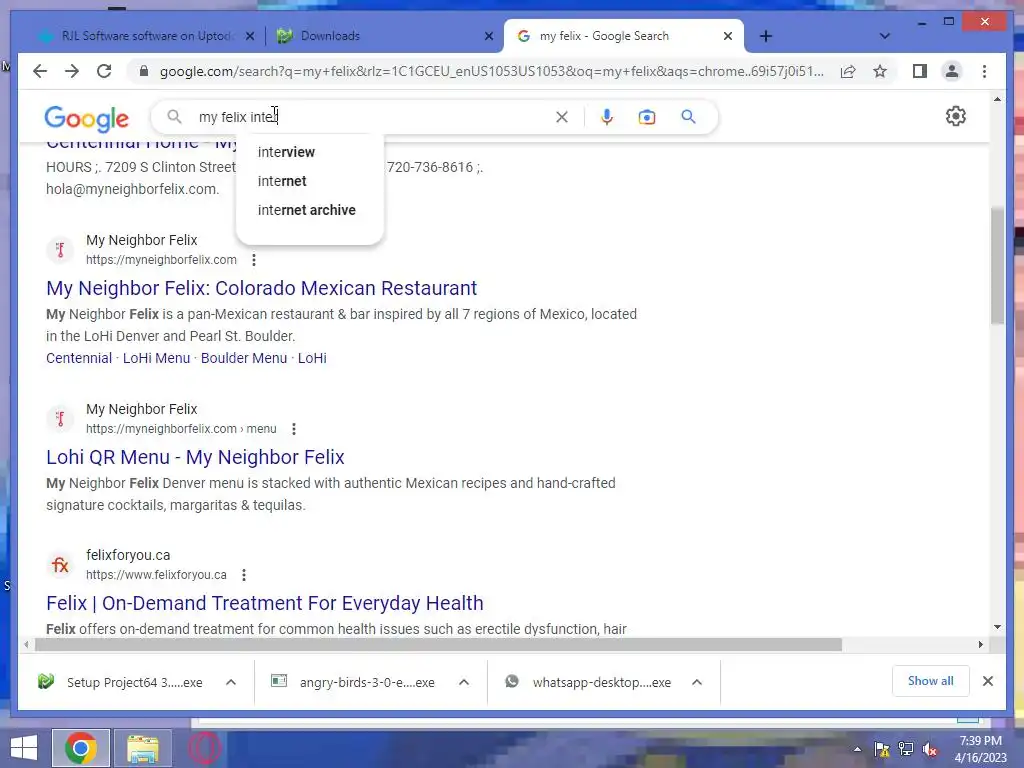Open My Neighbor Felix: Colorado Mexican Restaurant
1024x768 pixels.
pos(261,288)
